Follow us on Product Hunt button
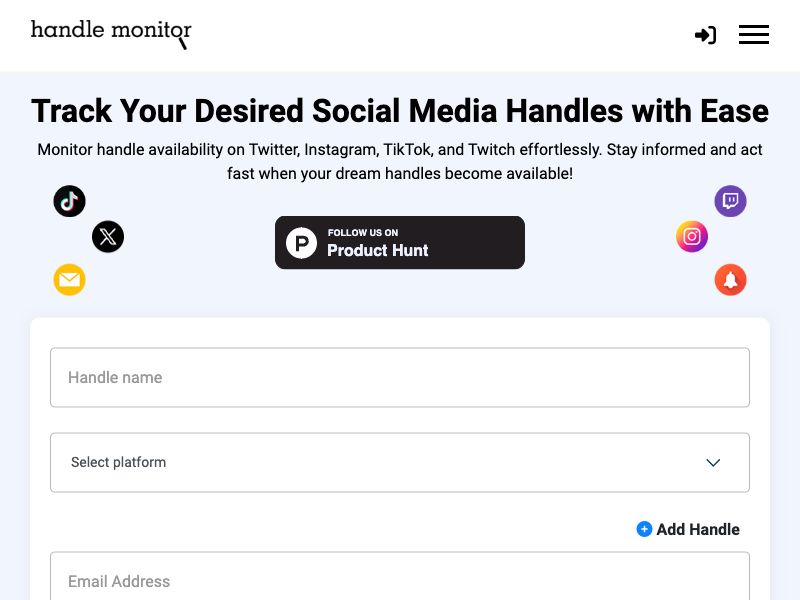The width and height of the screenshot is (800, 600). [x=400, y=242]
